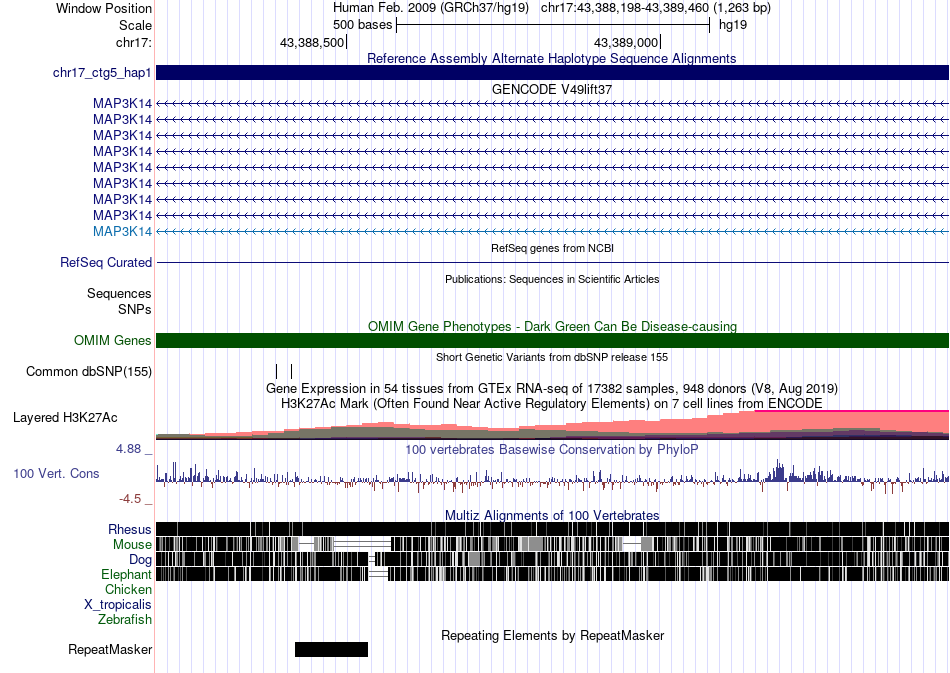Open the OMIM Gene Phenotypes track title
This screenshot has height=673, width=950.
pyautogui.click(x=552, y=327)
